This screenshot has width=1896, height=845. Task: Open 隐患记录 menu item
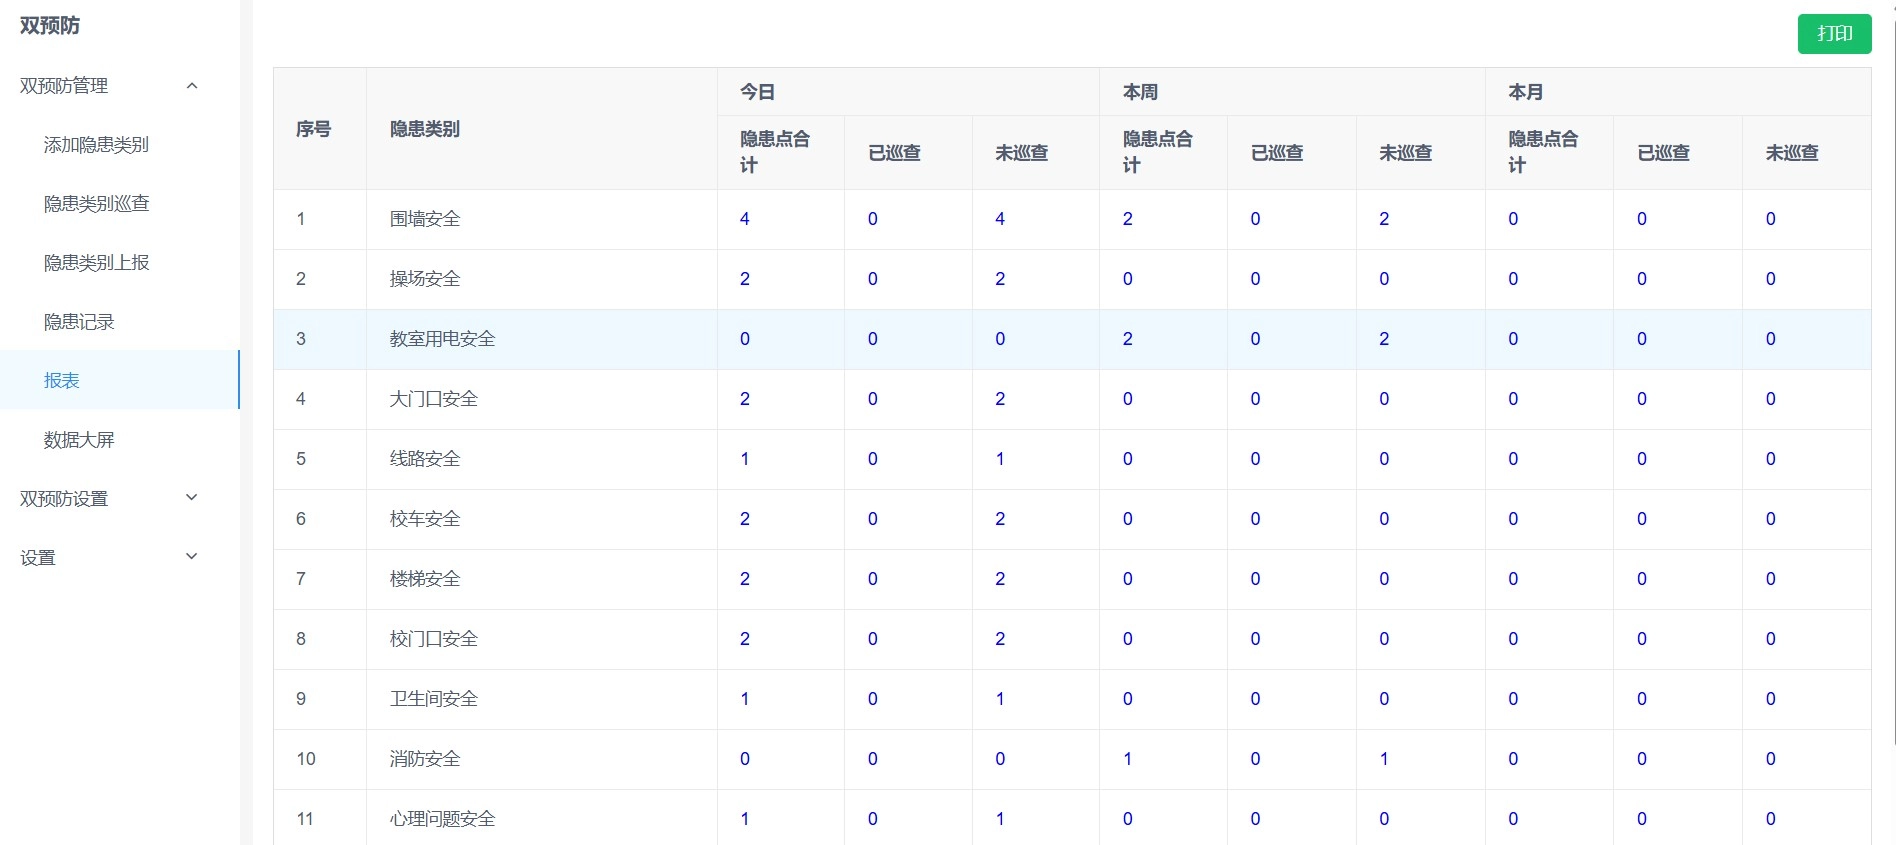pyautogui.click(x=79, y=322)
